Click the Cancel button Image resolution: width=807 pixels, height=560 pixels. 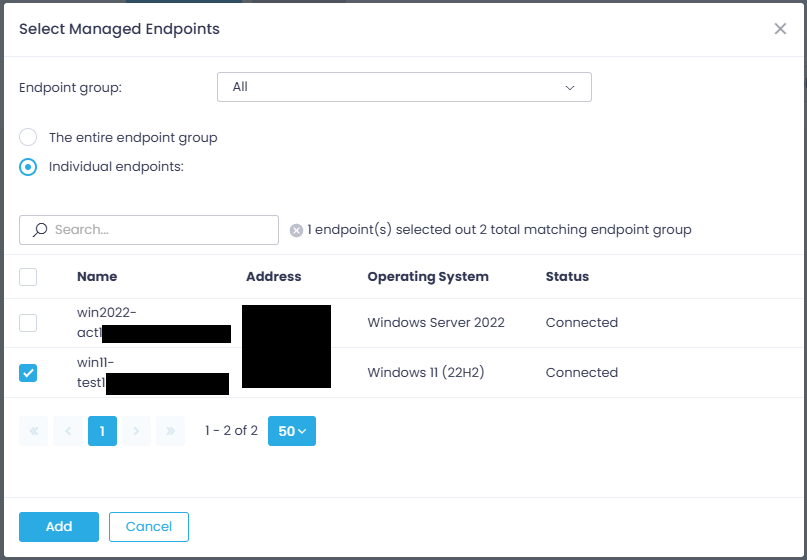(149, 527)
